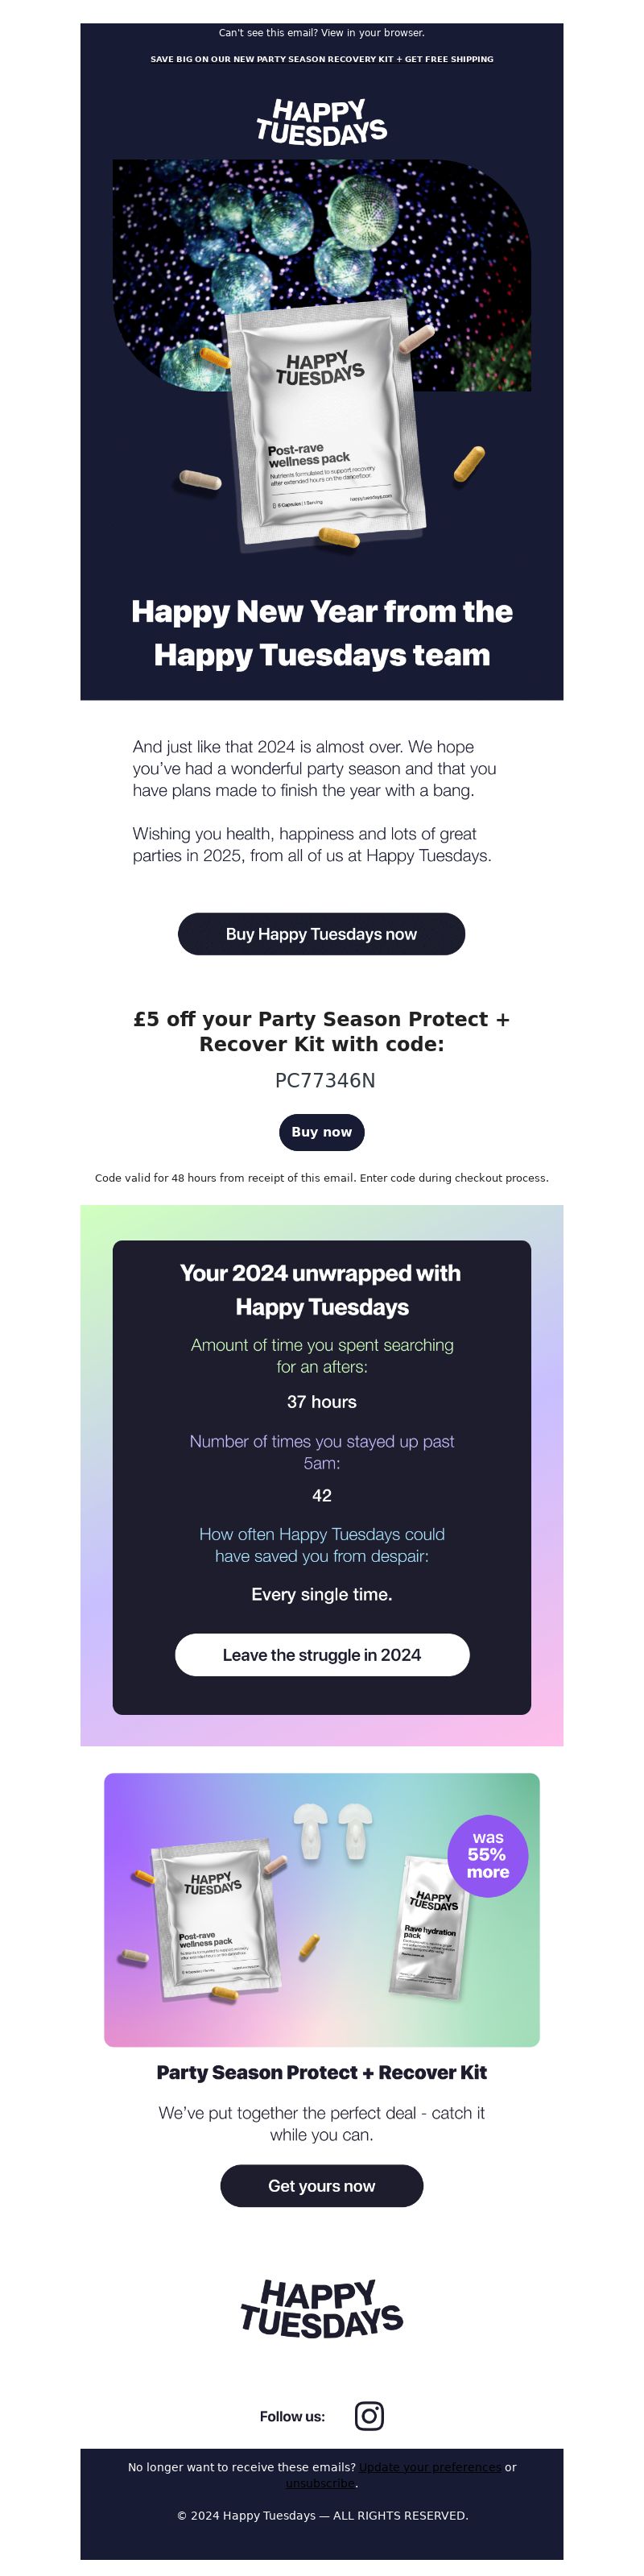Click the 'Happy New Year from the' headline

coord(321,611)
